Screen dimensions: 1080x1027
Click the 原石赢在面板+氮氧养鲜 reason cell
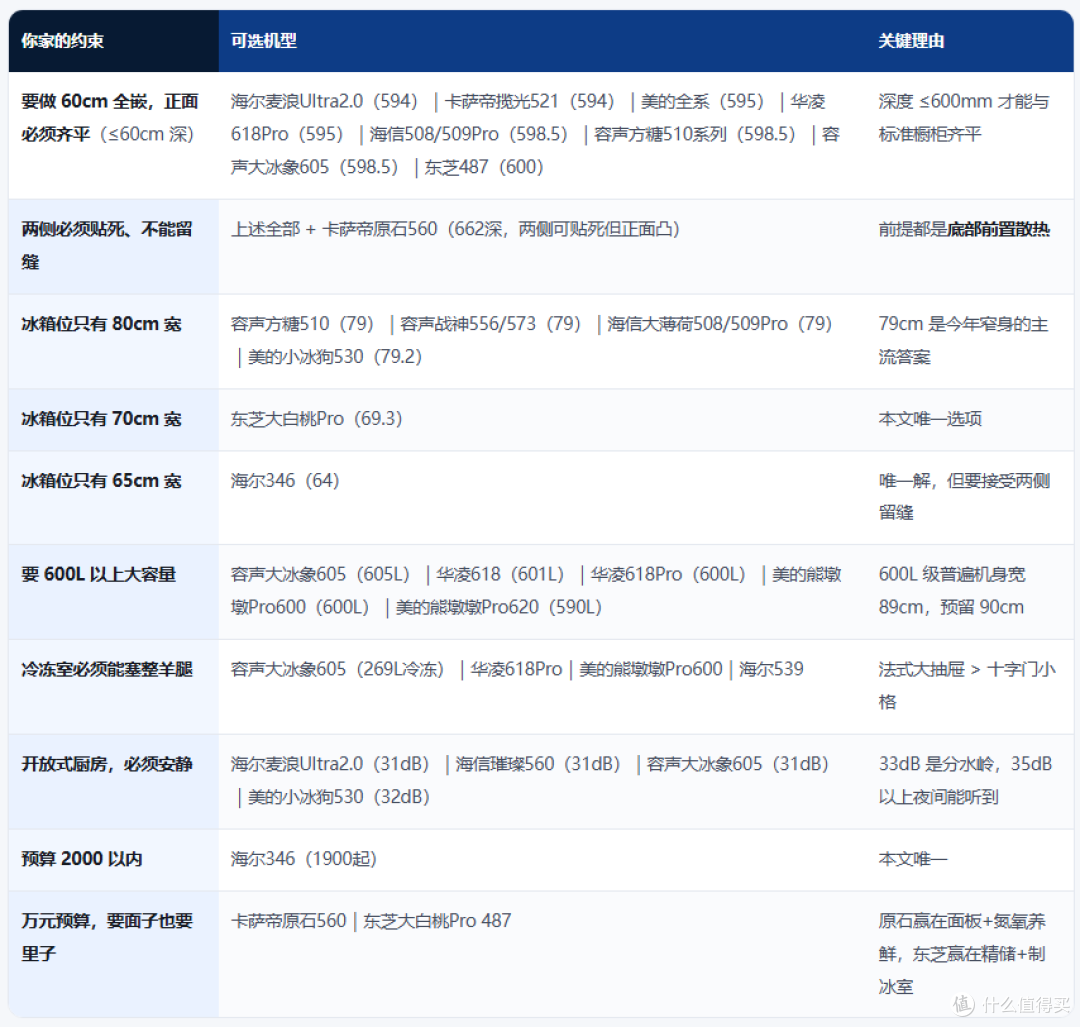point(969,954)
